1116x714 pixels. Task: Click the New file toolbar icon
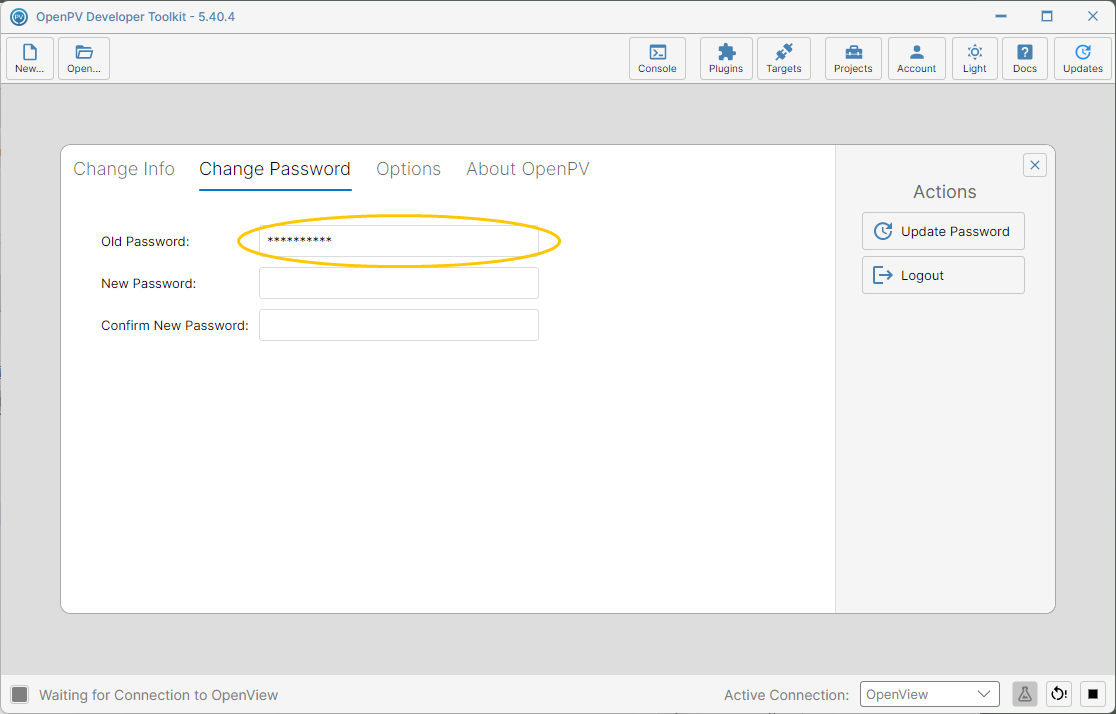[30, 58]
